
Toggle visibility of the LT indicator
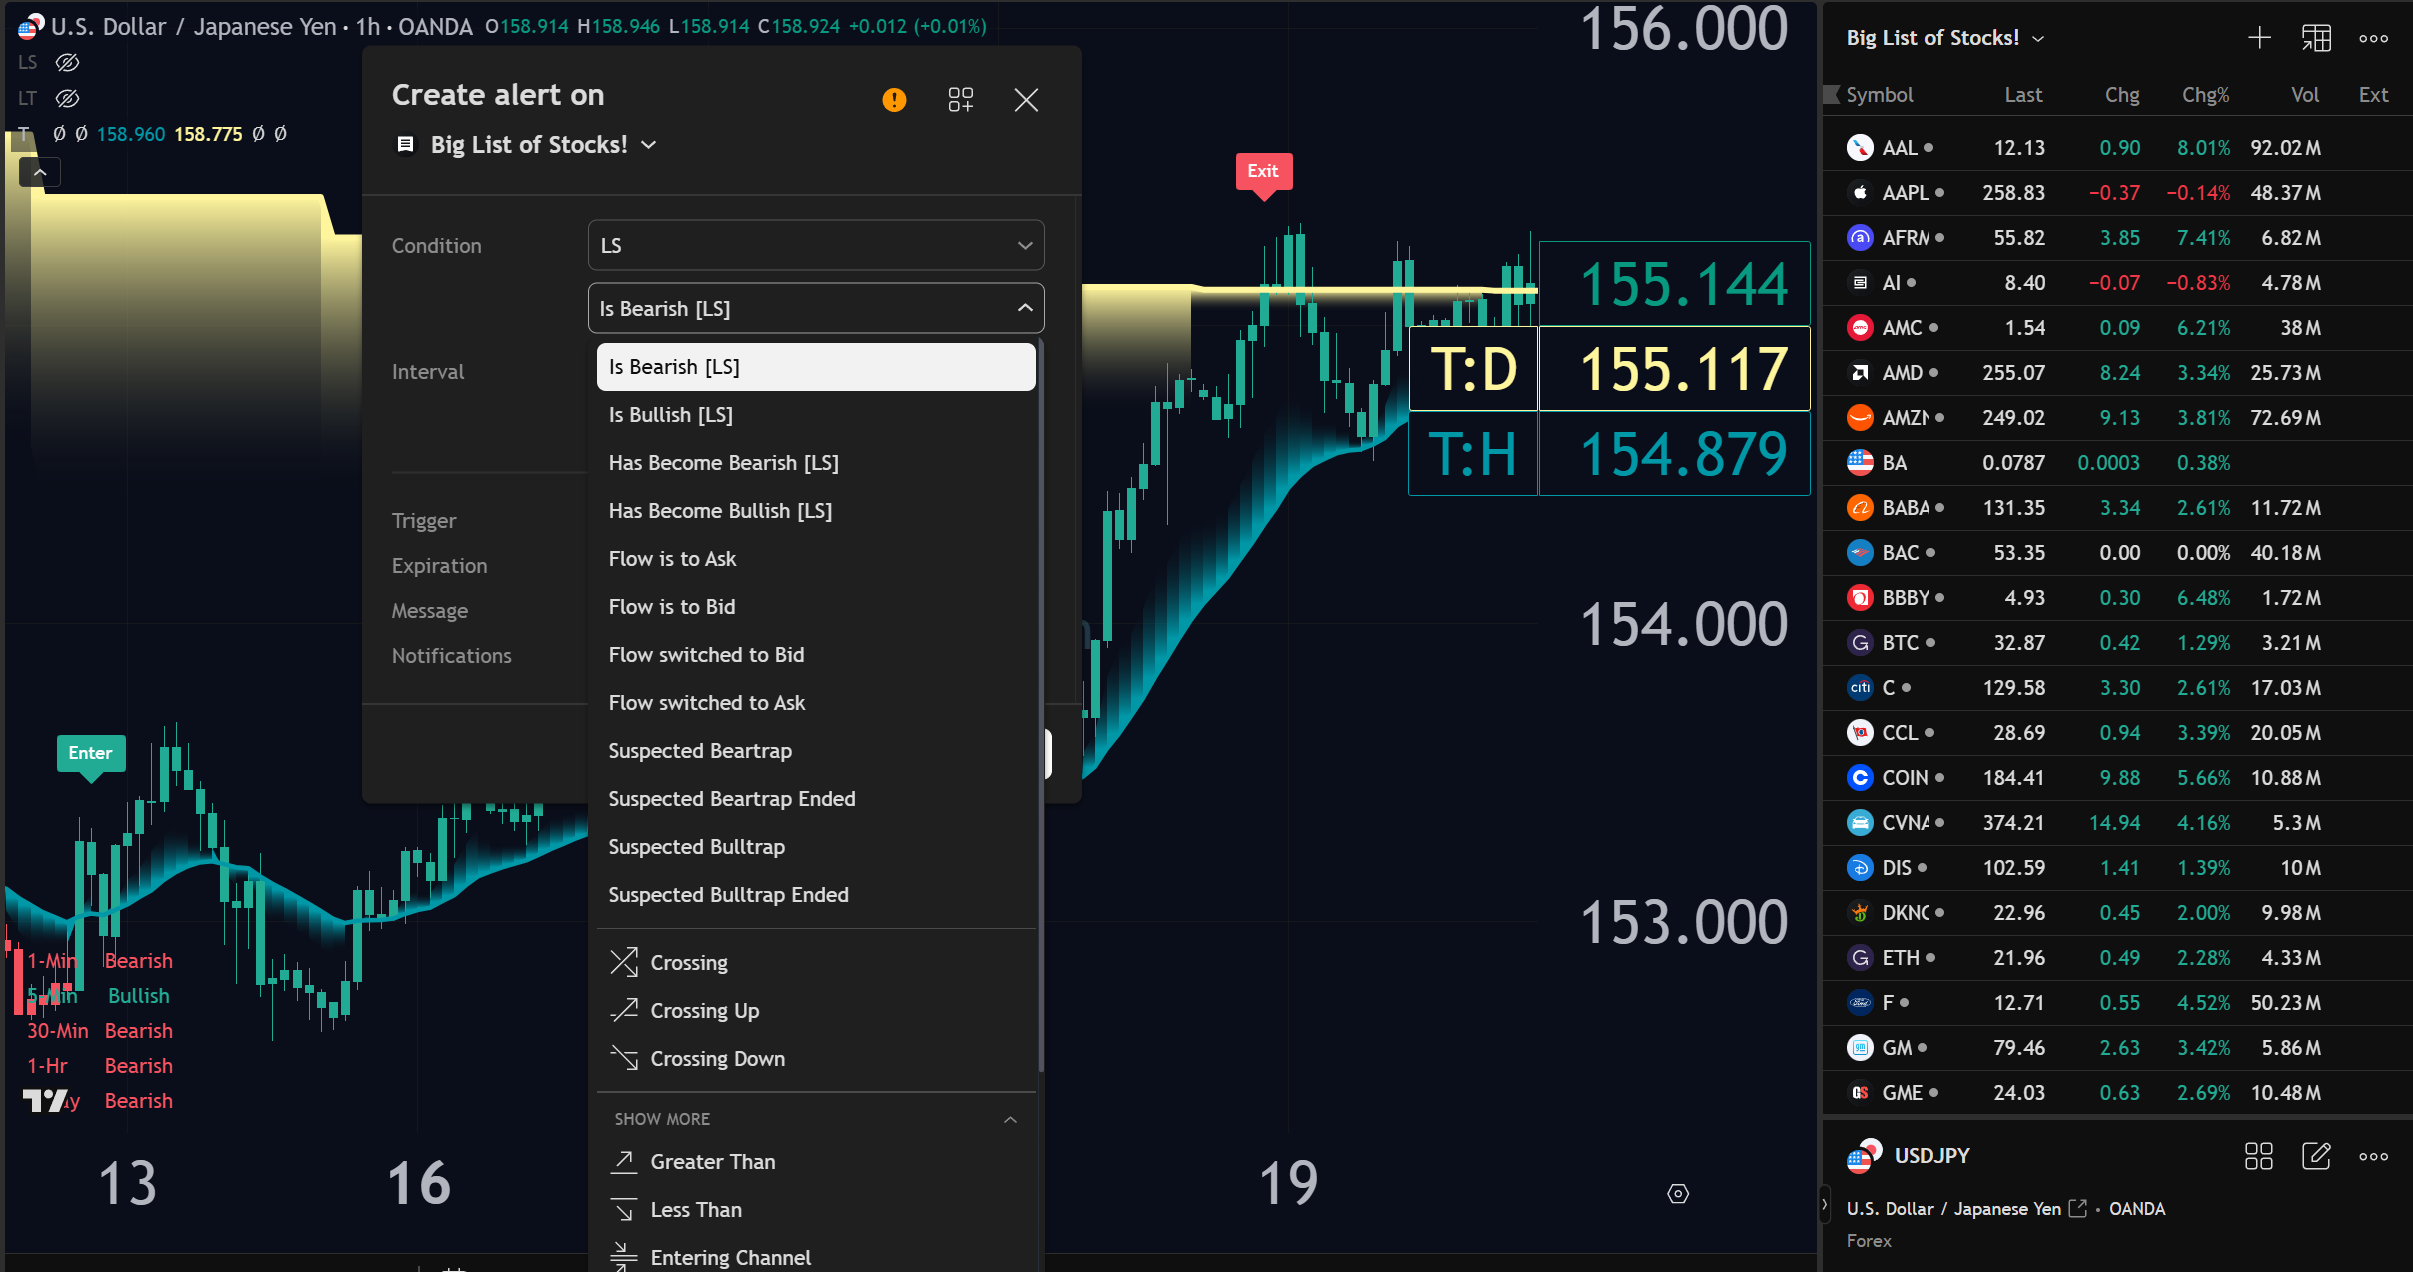[66, 98]
